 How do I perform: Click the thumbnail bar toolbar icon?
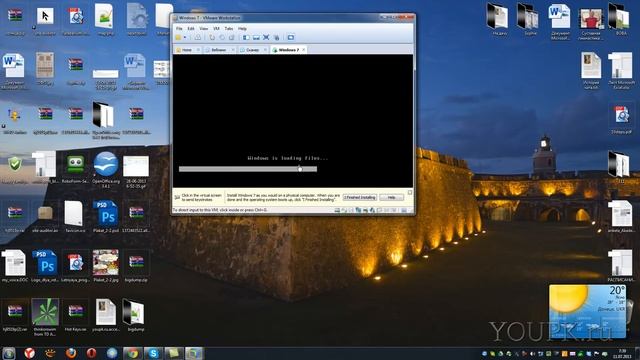pos(256,38)
